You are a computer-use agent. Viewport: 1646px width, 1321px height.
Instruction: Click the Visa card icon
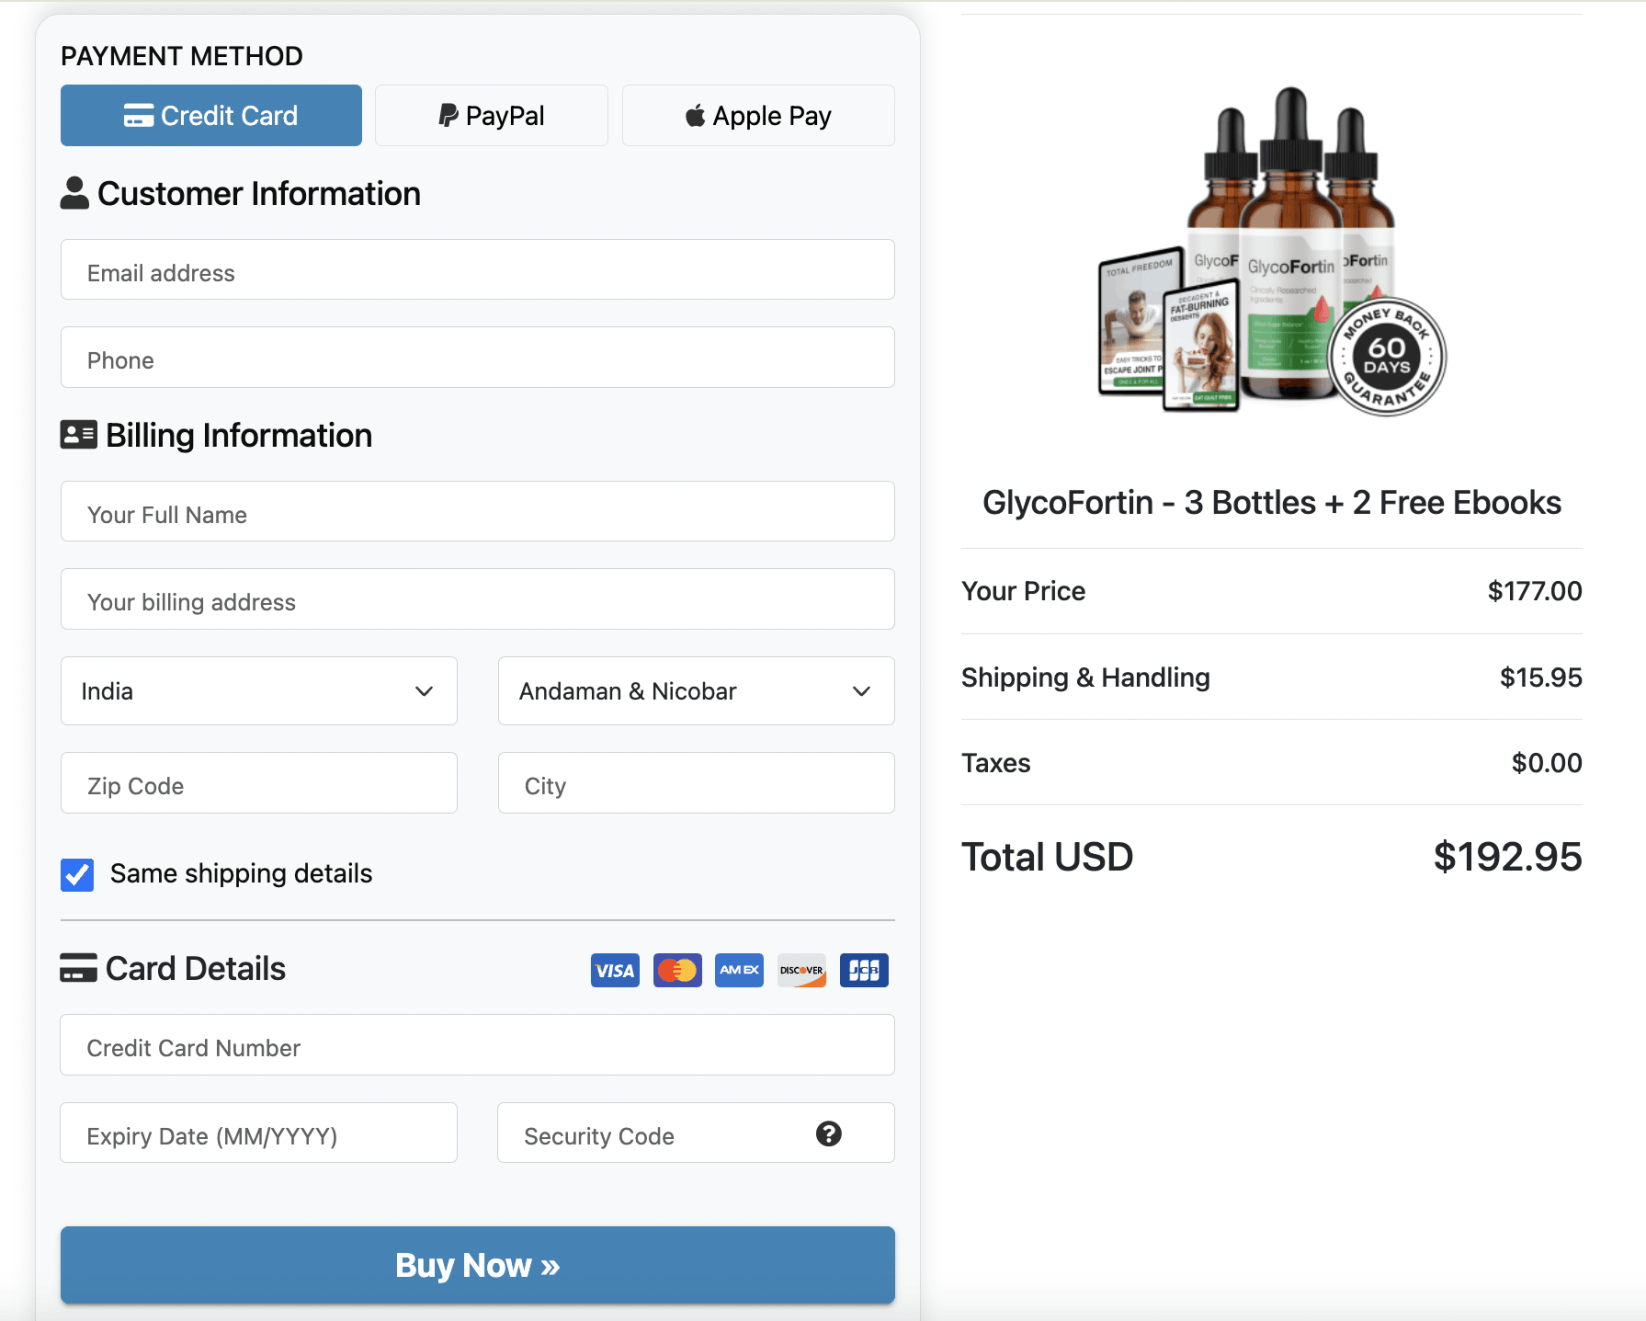614,970
